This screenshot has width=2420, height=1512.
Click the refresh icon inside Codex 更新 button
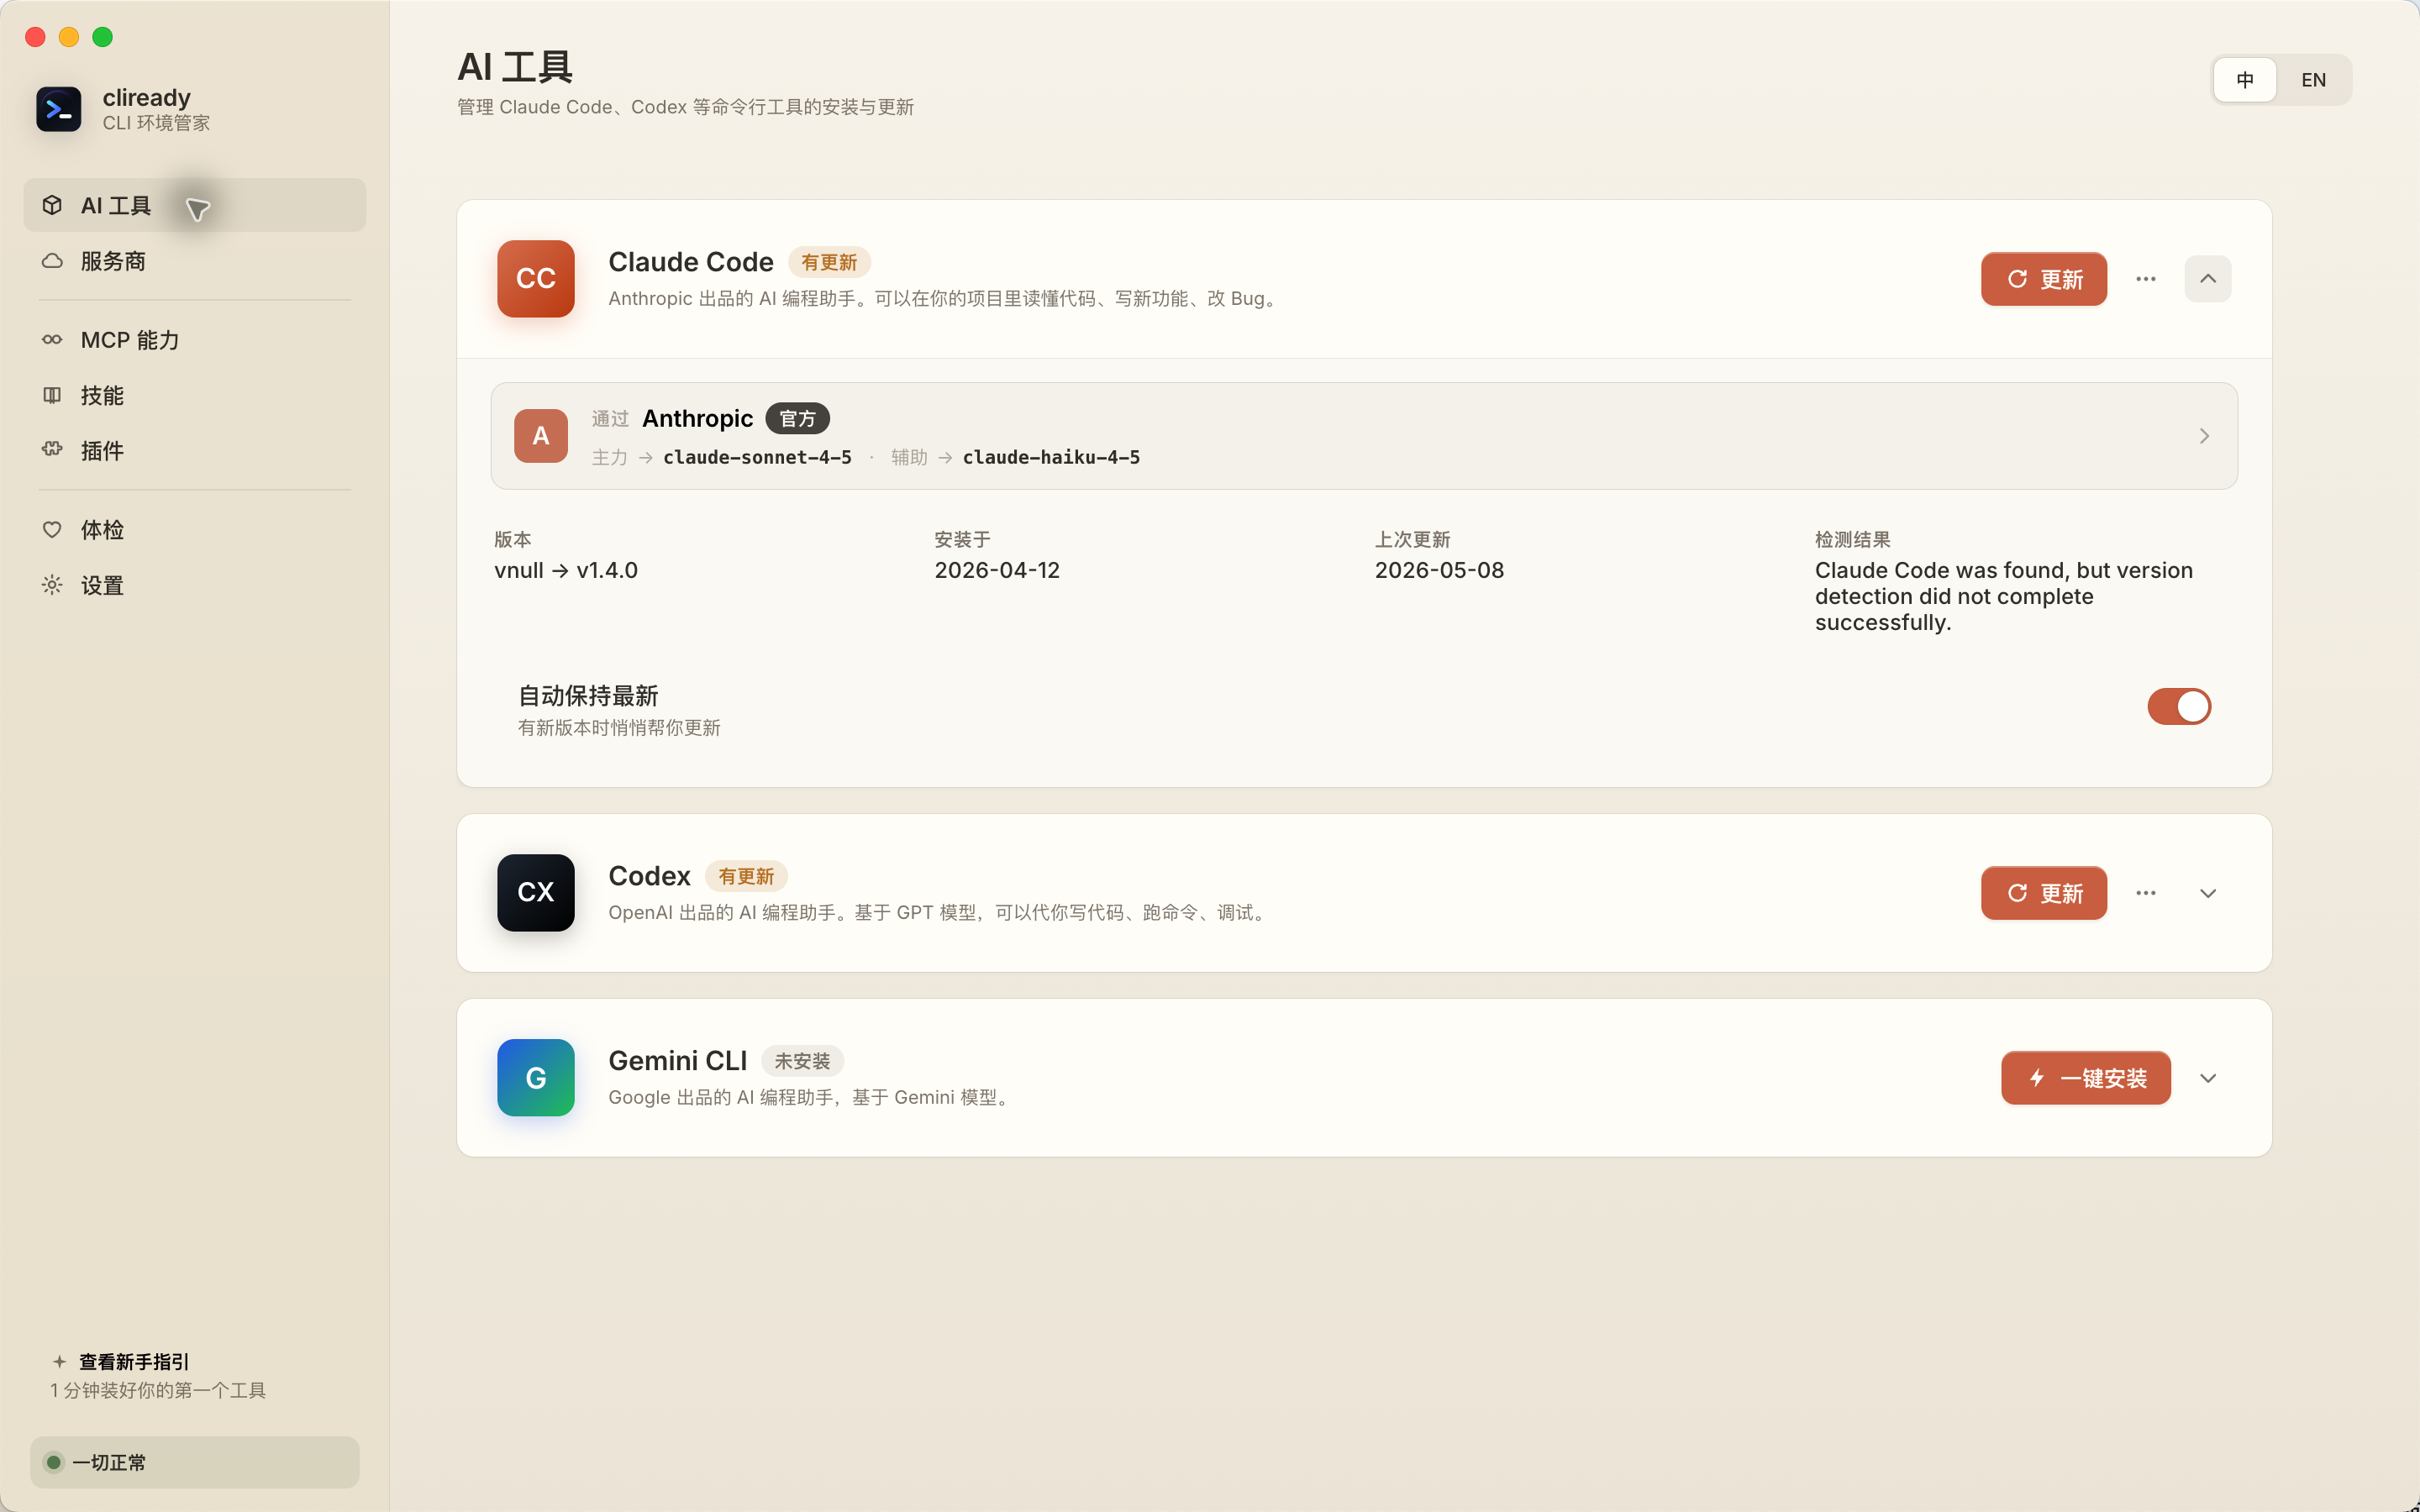pos(2017,893)
